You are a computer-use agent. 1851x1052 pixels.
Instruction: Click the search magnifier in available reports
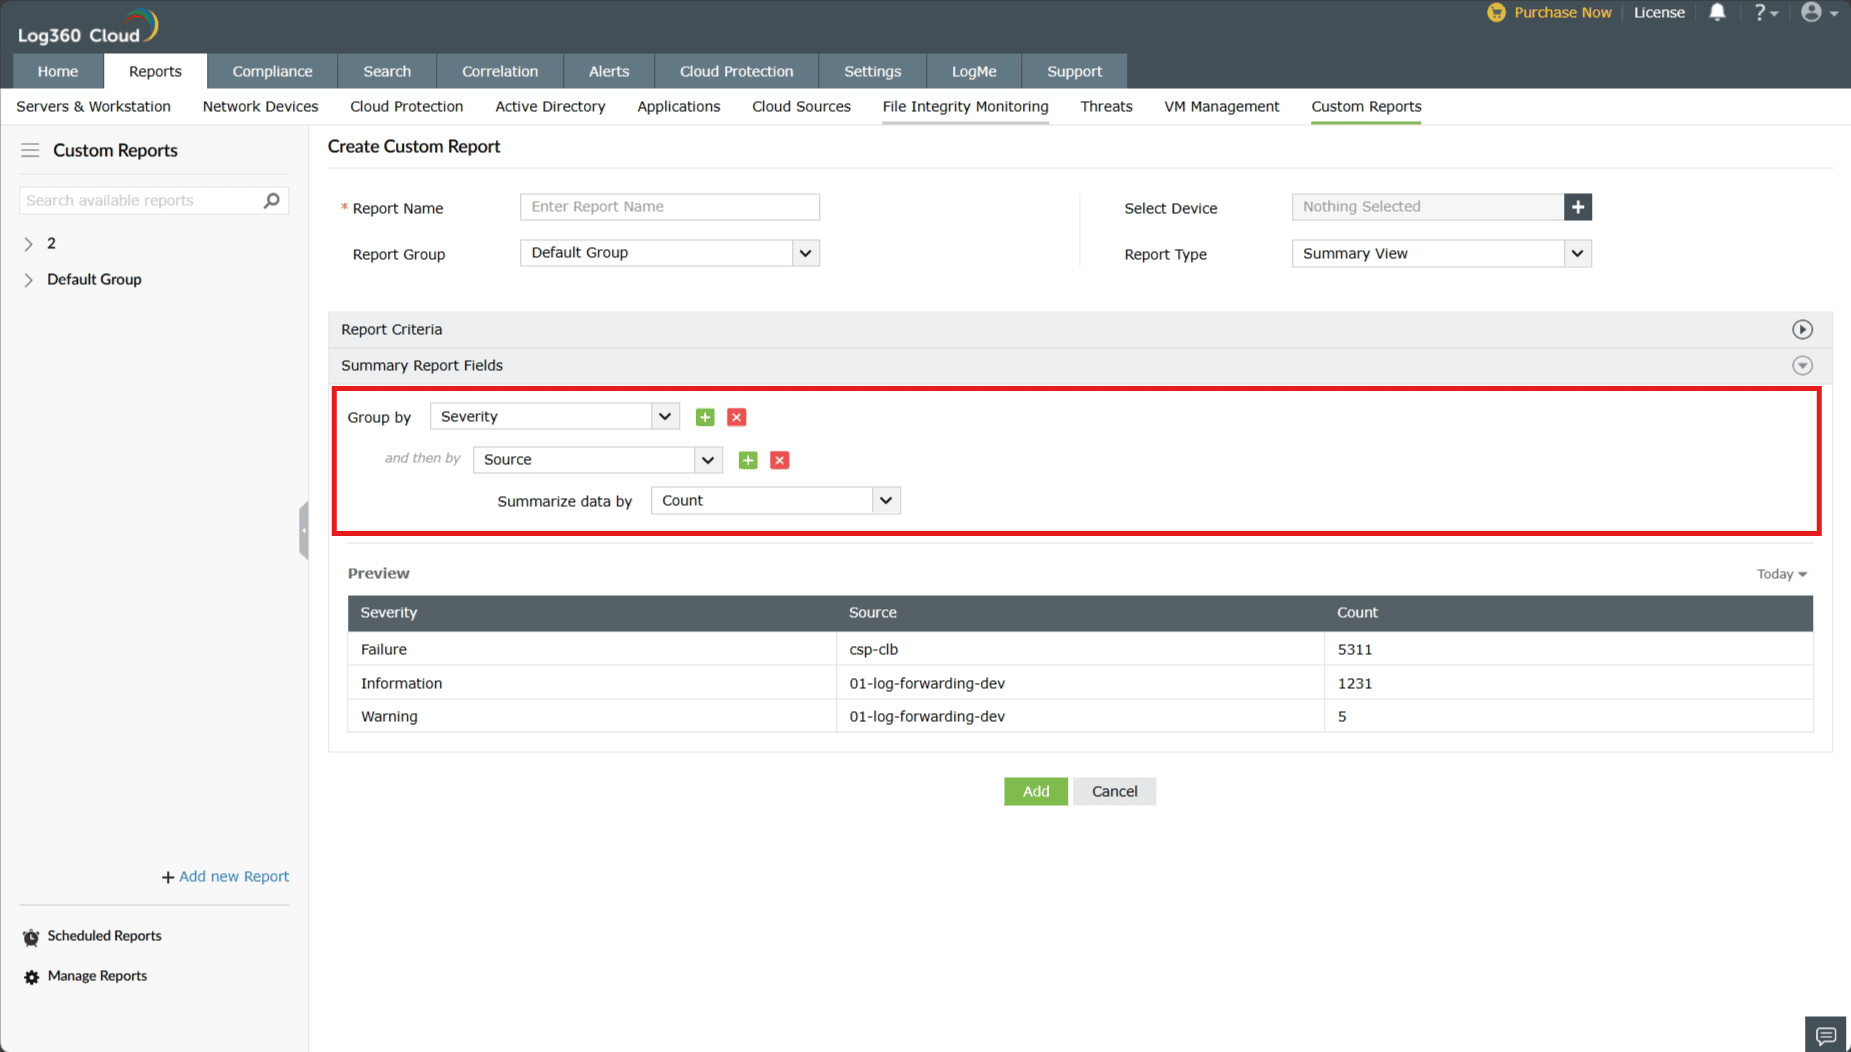270,200
